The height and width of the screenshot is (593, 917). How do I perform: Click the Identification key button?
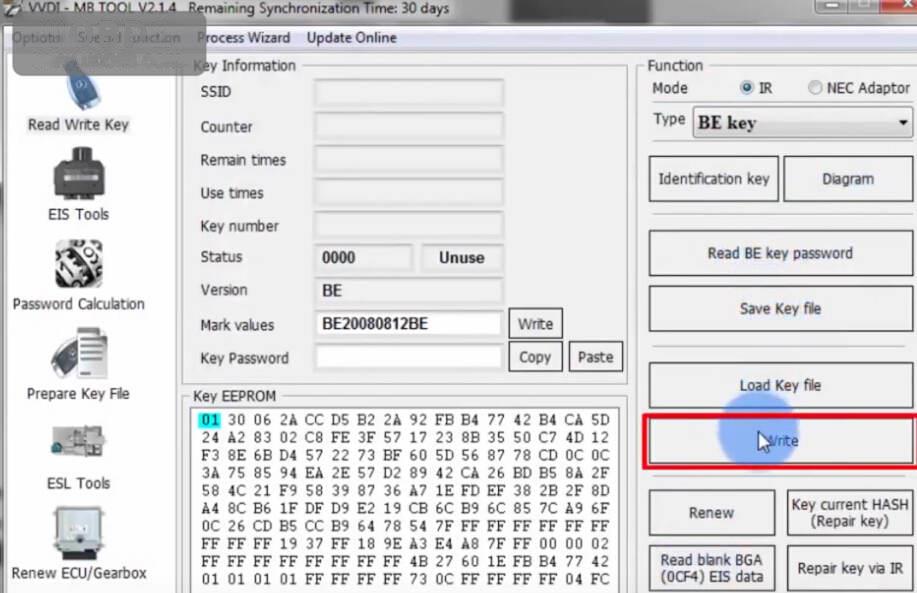click(713, 179)
